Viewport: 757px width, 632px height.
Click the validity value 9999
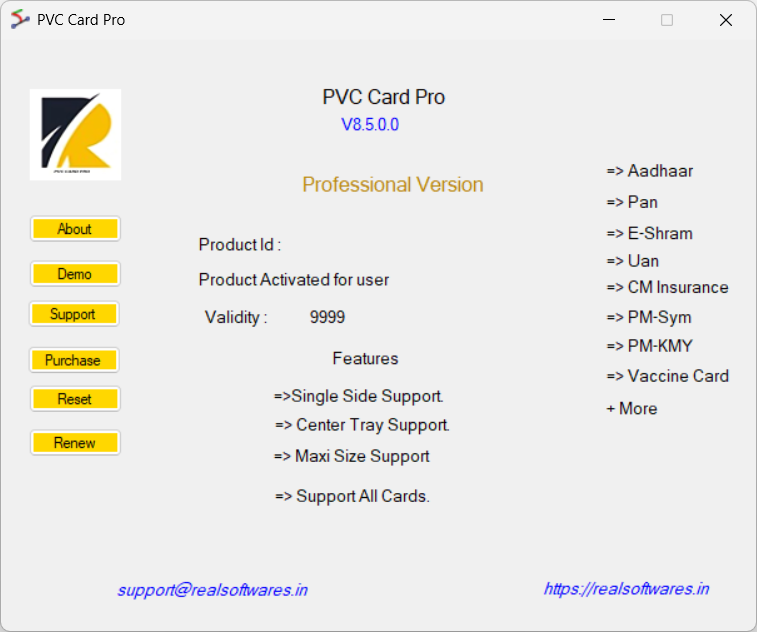click(x=327, y=317)
